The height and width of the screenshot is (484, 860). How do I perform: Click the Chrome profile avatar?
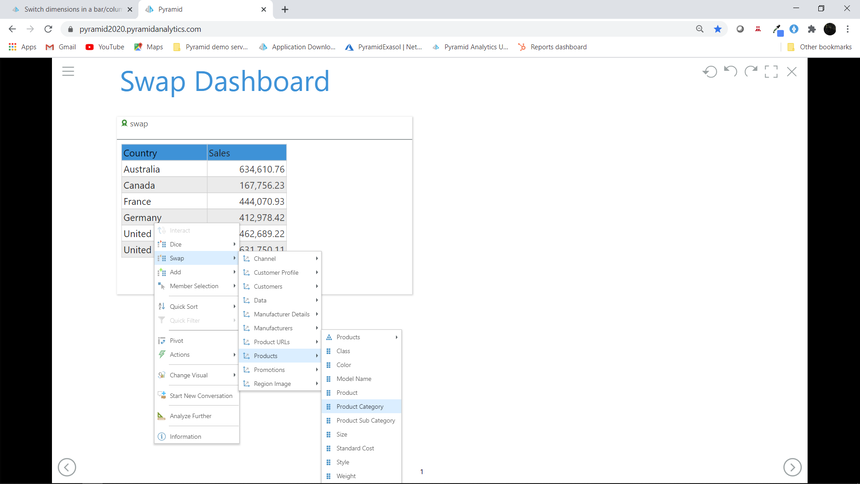(x=830, y=29)
